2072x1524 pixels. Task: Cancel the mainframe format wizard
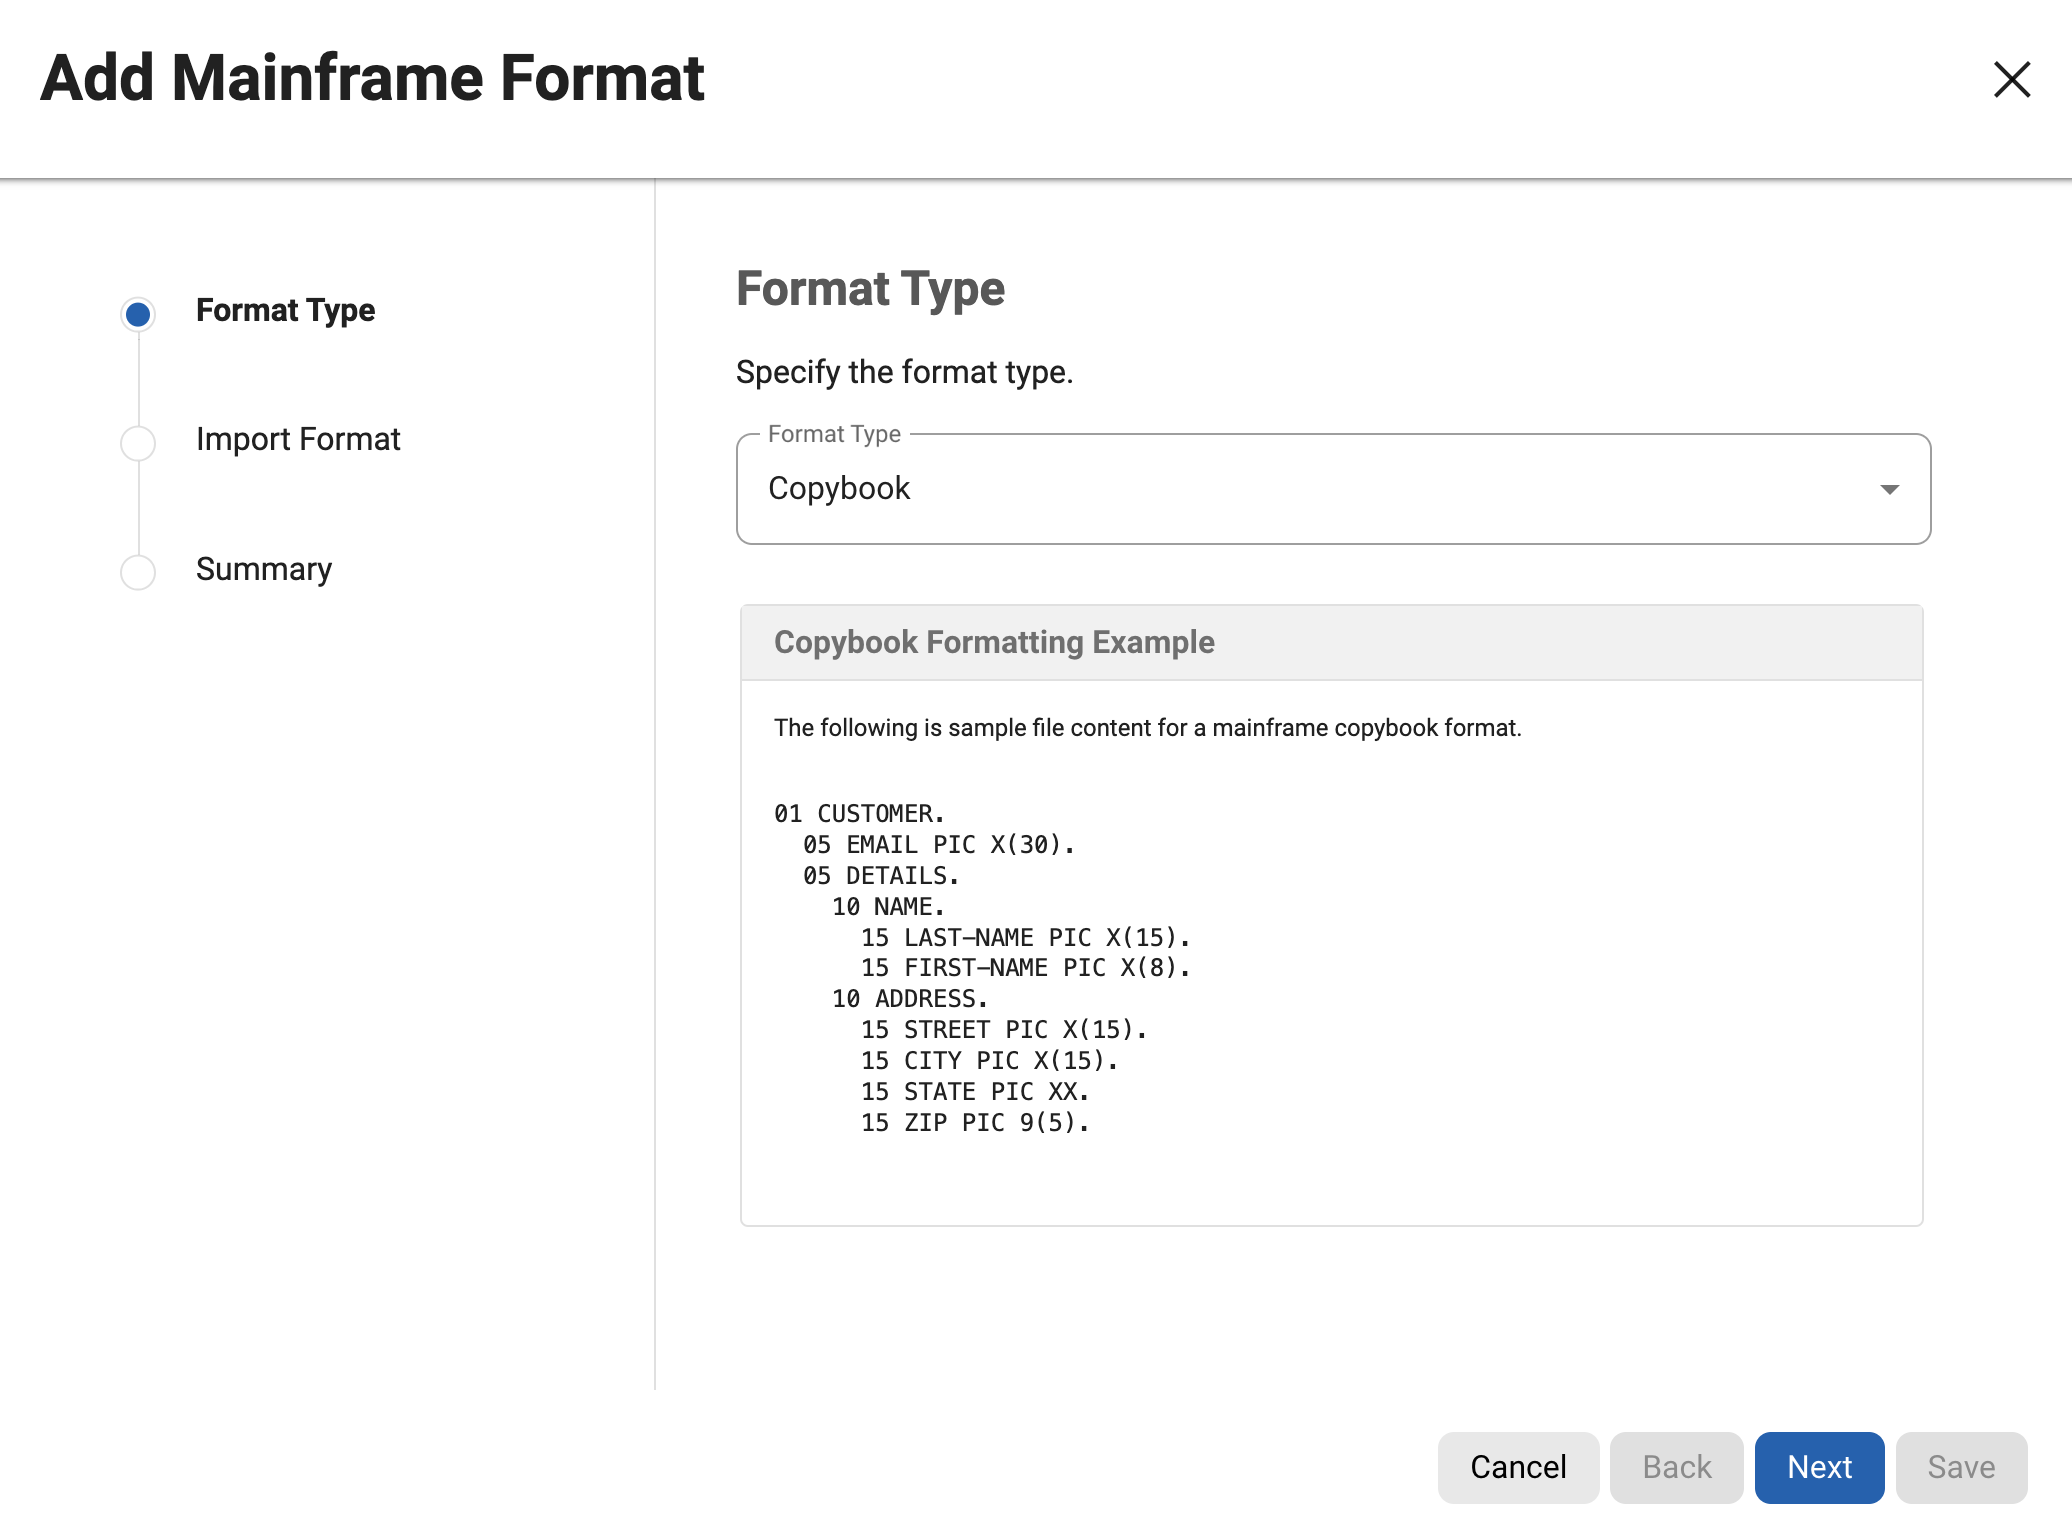click(1518, 1467)
